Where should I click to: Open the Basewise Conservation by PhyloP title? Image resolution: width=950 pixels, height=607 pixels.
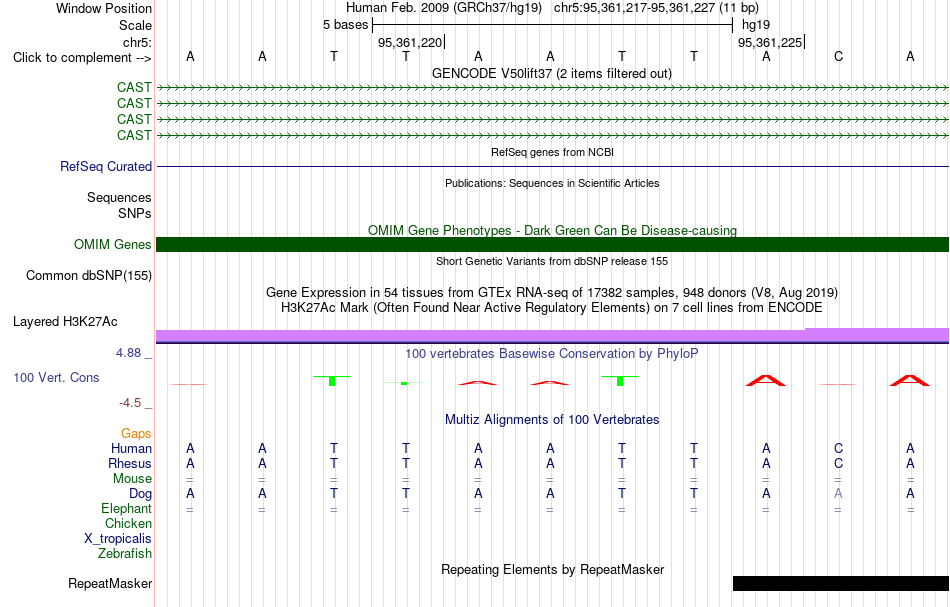click(x=551, y=353)
